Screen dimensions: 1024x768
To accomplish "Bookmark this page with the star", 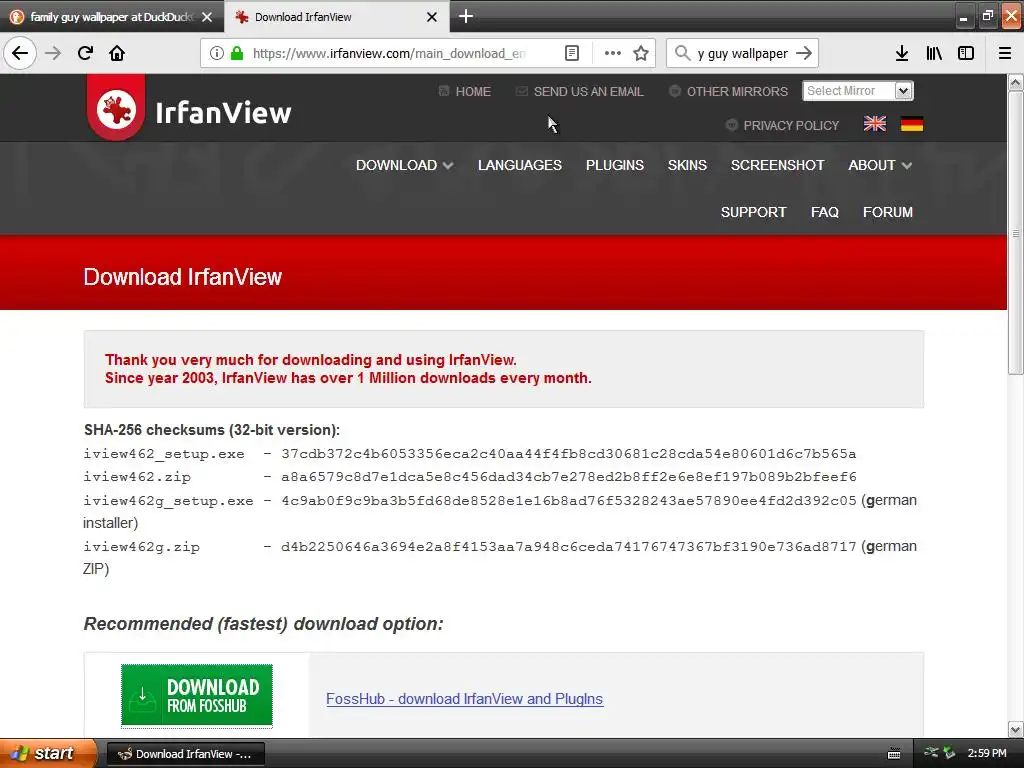I will 641,53.
